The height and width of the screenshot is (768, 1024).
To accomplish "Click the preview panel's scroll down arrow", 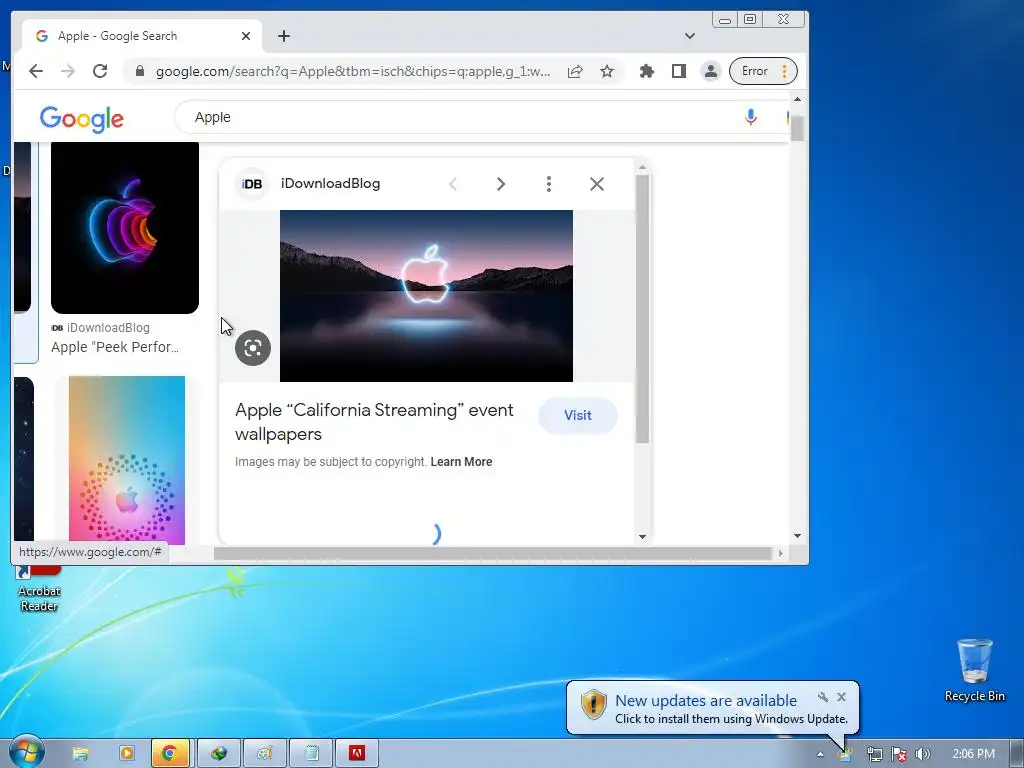I will tap(643, 537).
